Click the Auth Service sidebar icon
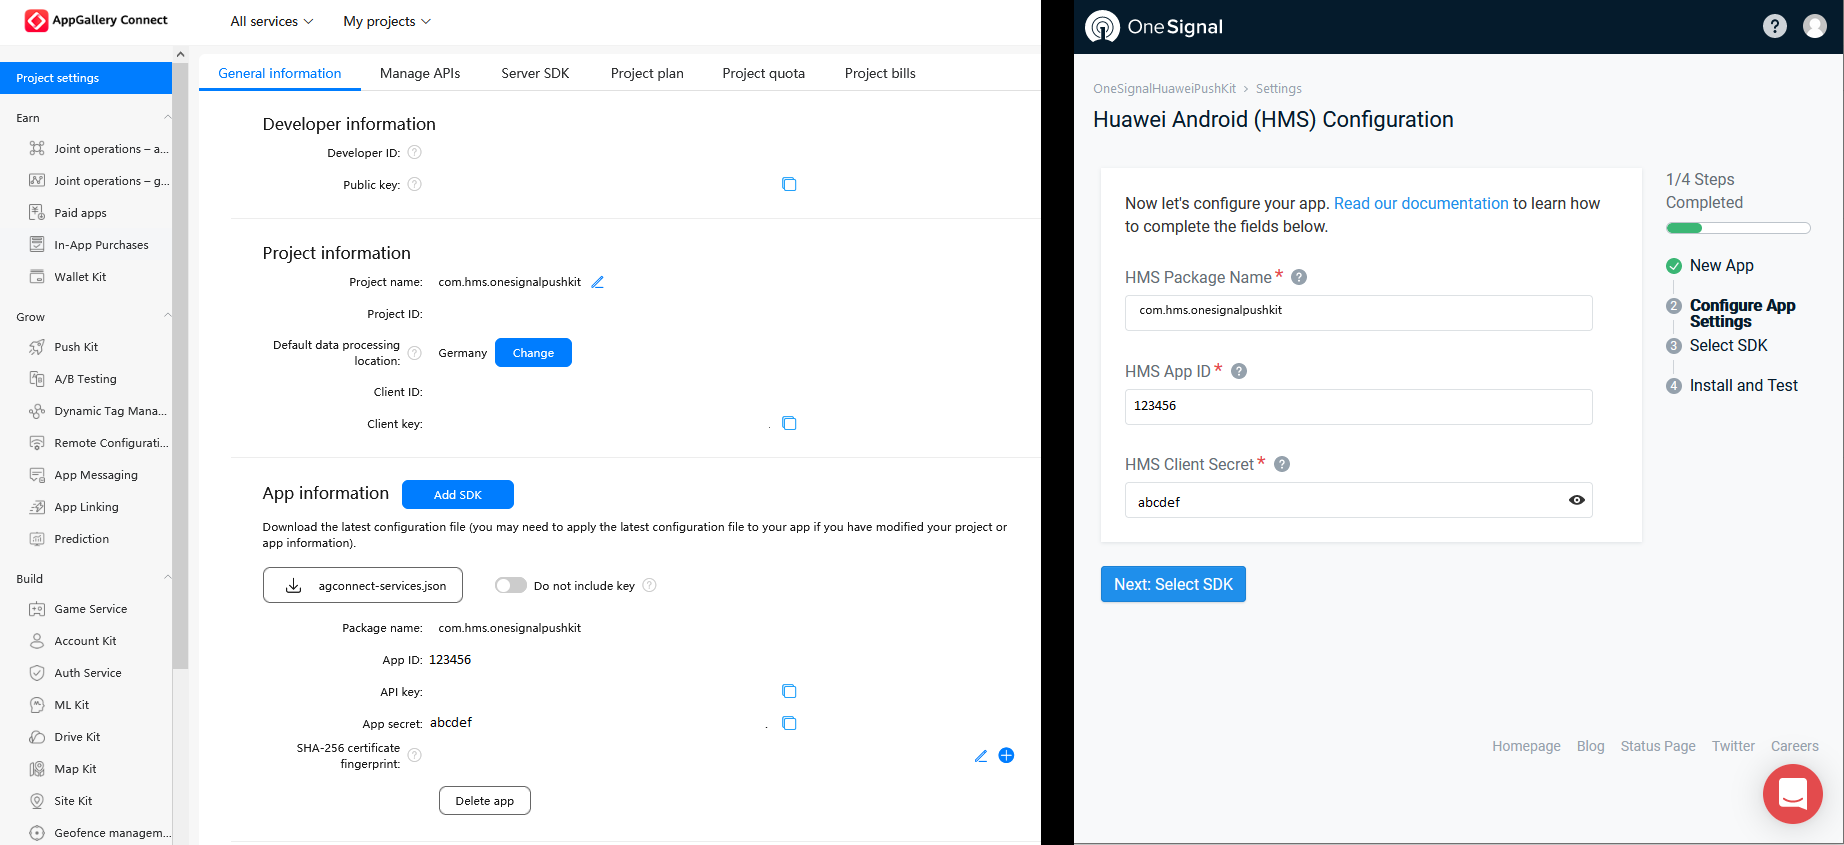1844x845 pixels. 37,673
